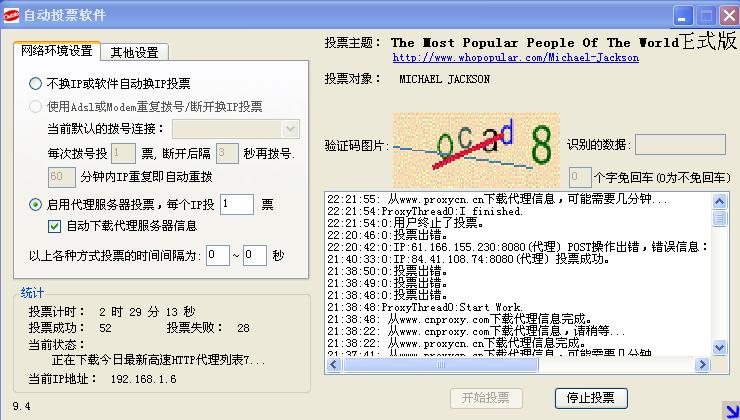Click the captcha verification image

pyautogui.click(x=476, y=150)
